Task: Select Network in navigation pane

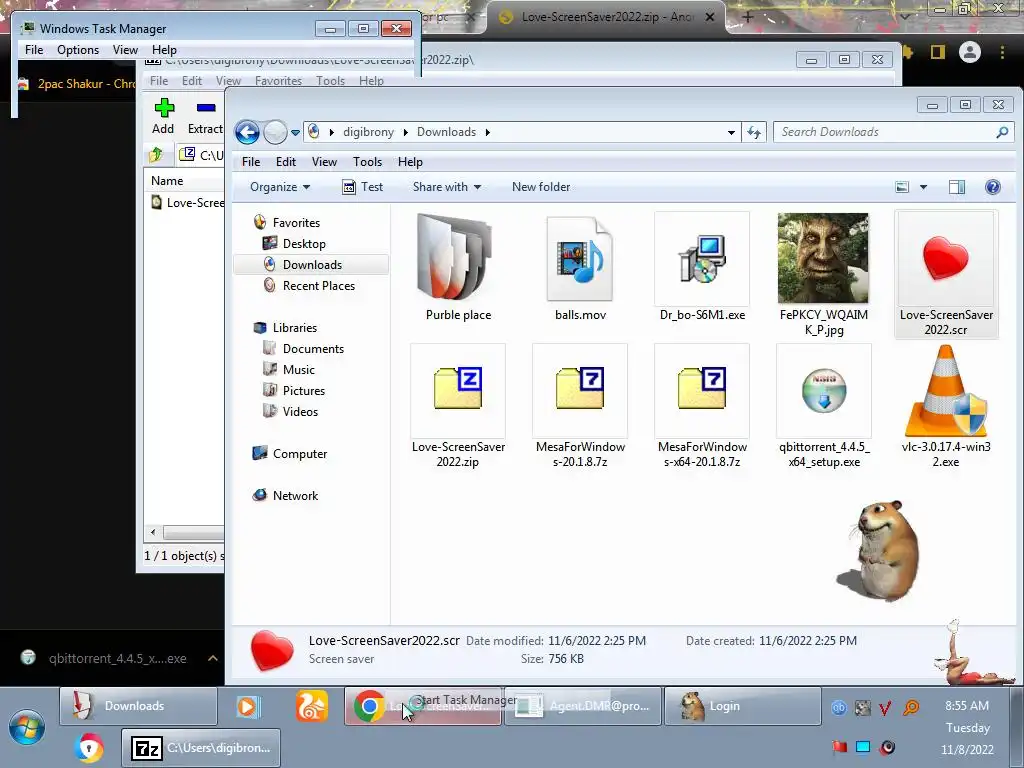Action: (x=295, y=496)
